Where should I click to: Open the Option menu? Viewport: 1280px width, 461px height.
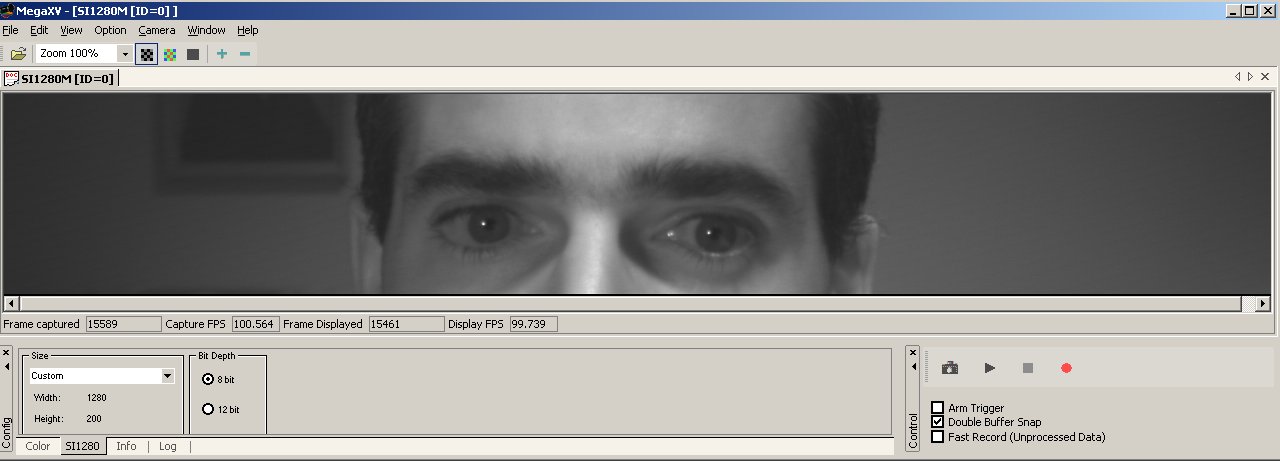(111, 30)
